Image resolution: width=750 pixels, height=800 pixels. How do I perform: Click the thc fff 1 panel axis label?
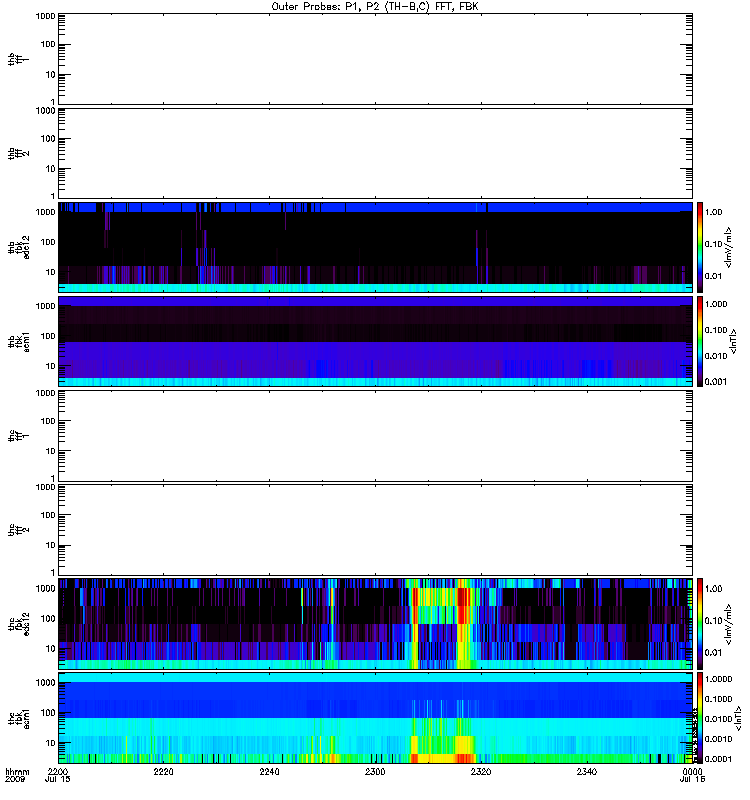pos(18,436)
